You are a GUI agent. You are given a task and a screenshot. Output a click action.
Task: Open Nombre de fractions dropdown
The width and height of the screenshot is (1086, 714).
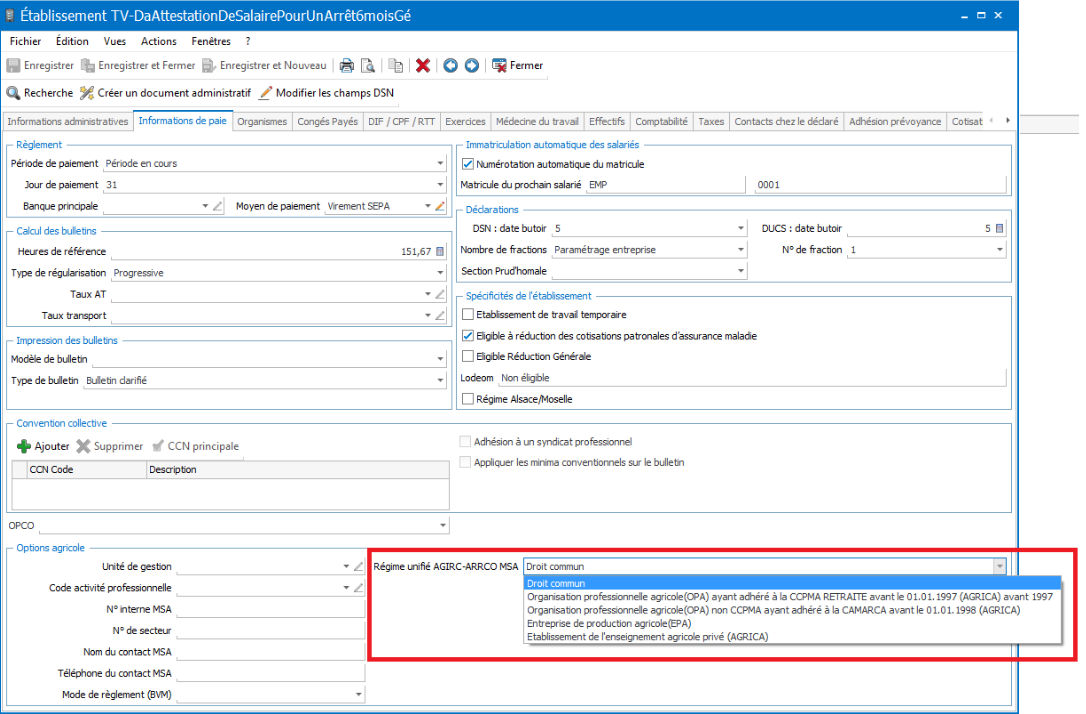(740, 249)
